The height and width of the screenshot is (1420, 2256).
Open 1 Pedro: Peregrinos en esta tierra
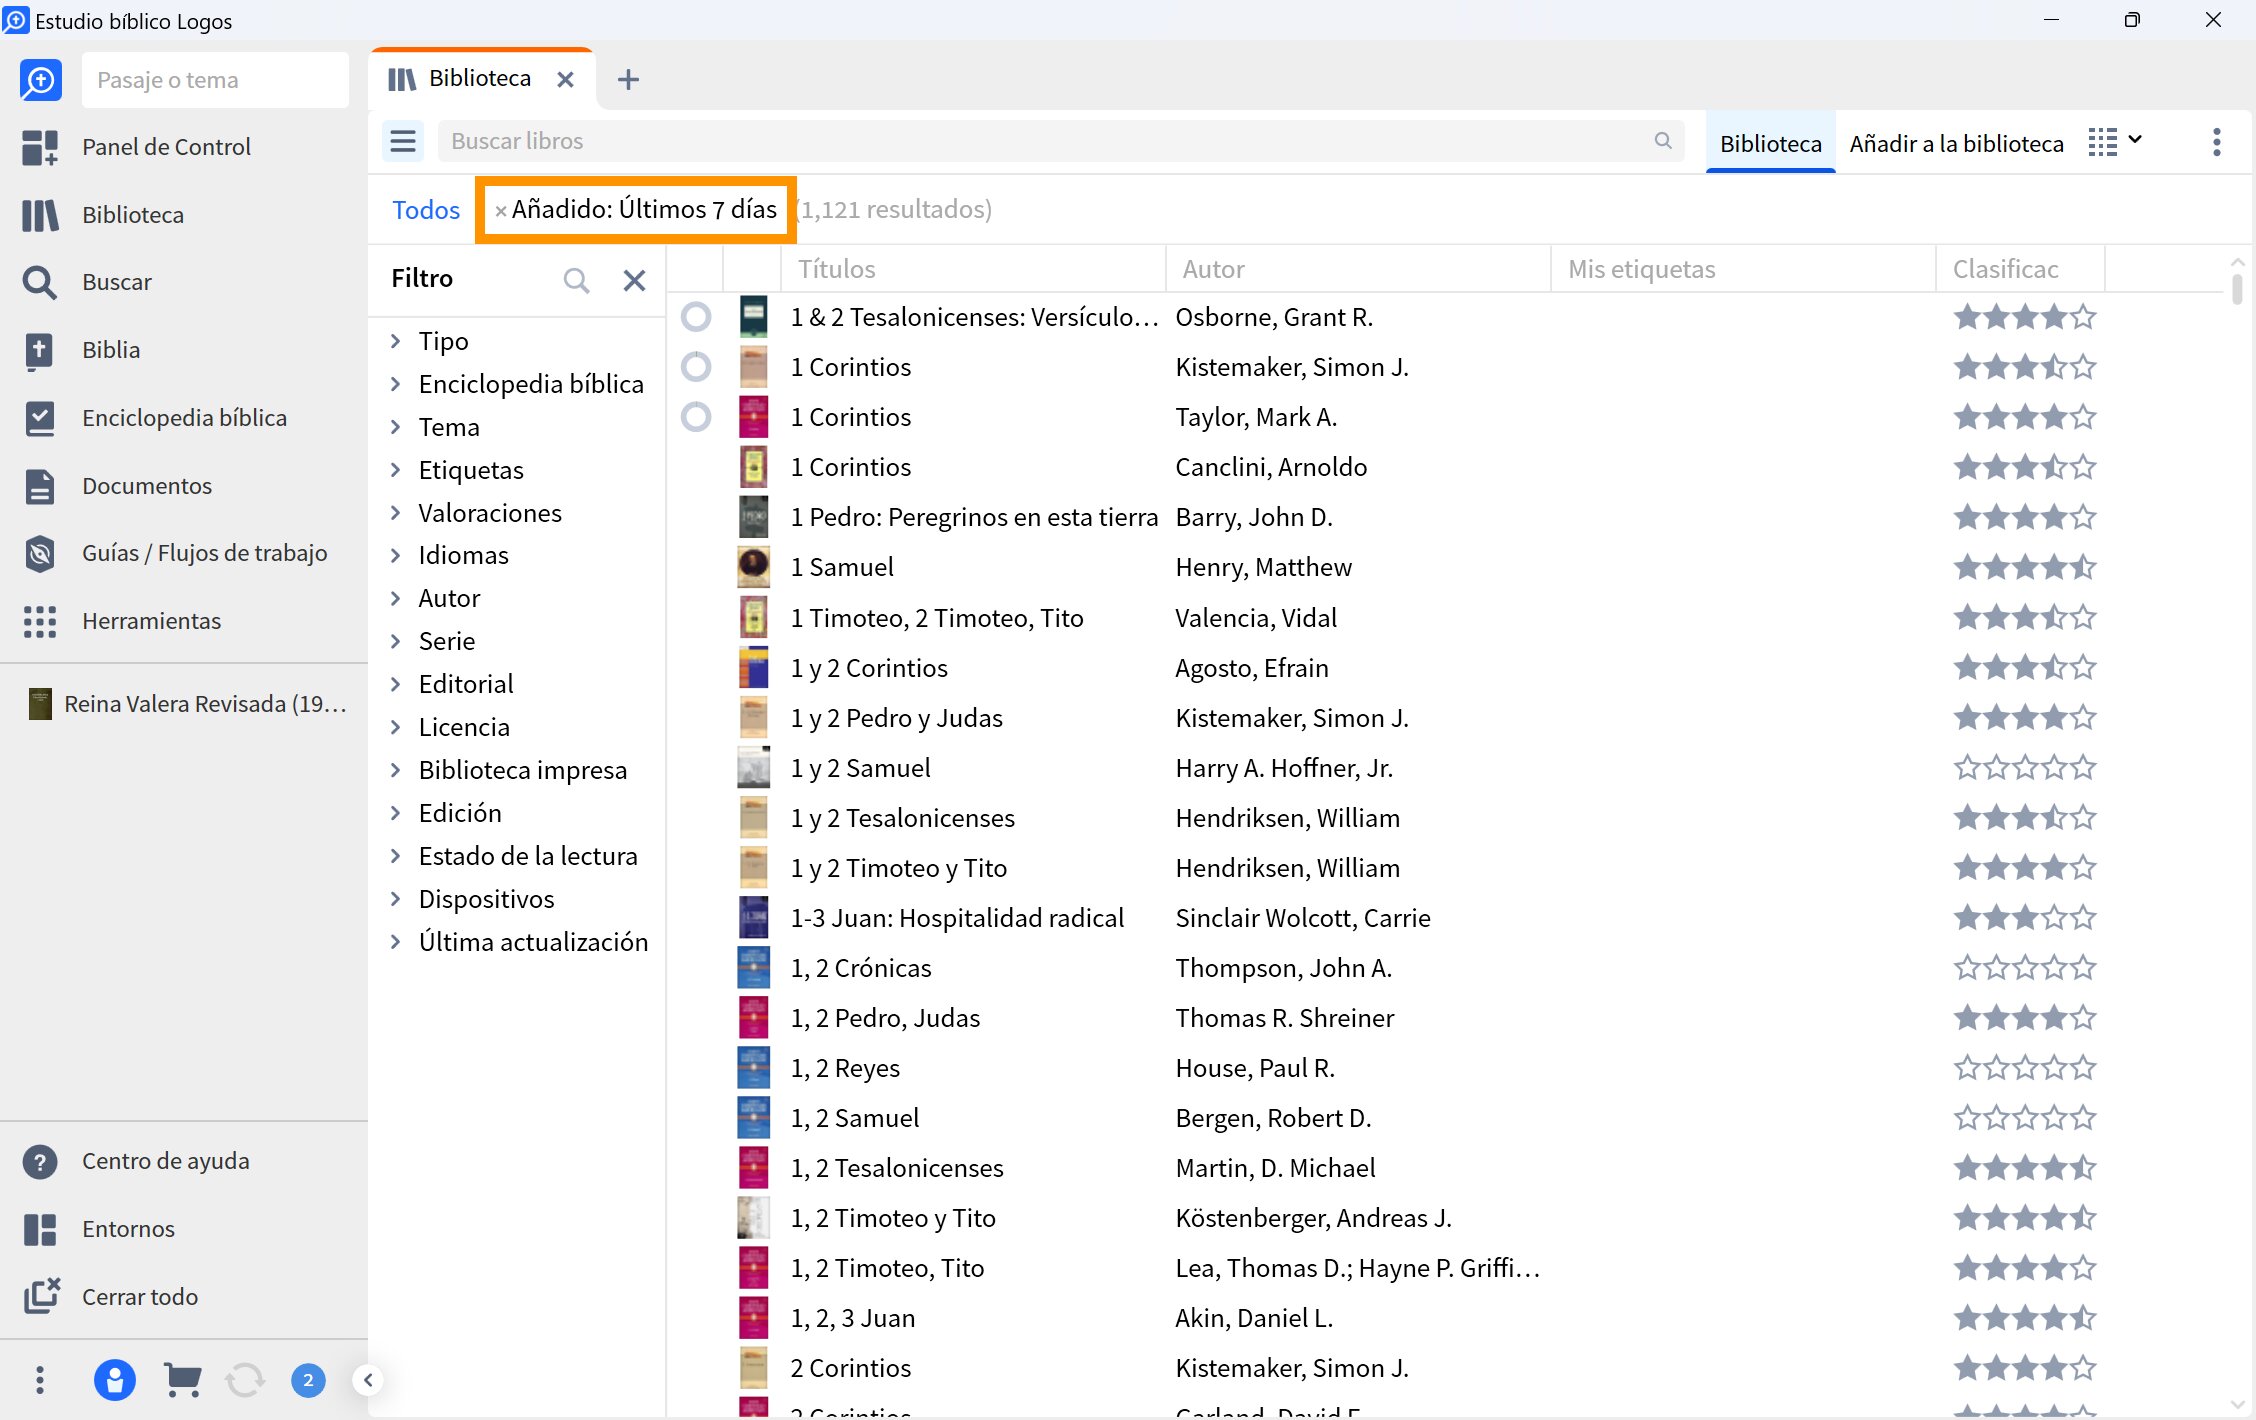pyautogui.click(x=974, y=517)
